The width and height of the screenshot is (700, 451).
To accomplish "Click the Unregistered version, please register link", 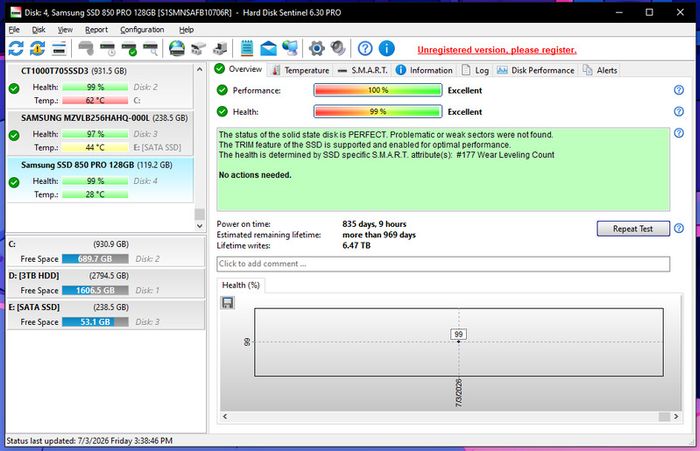I will (x=497, y=50).
